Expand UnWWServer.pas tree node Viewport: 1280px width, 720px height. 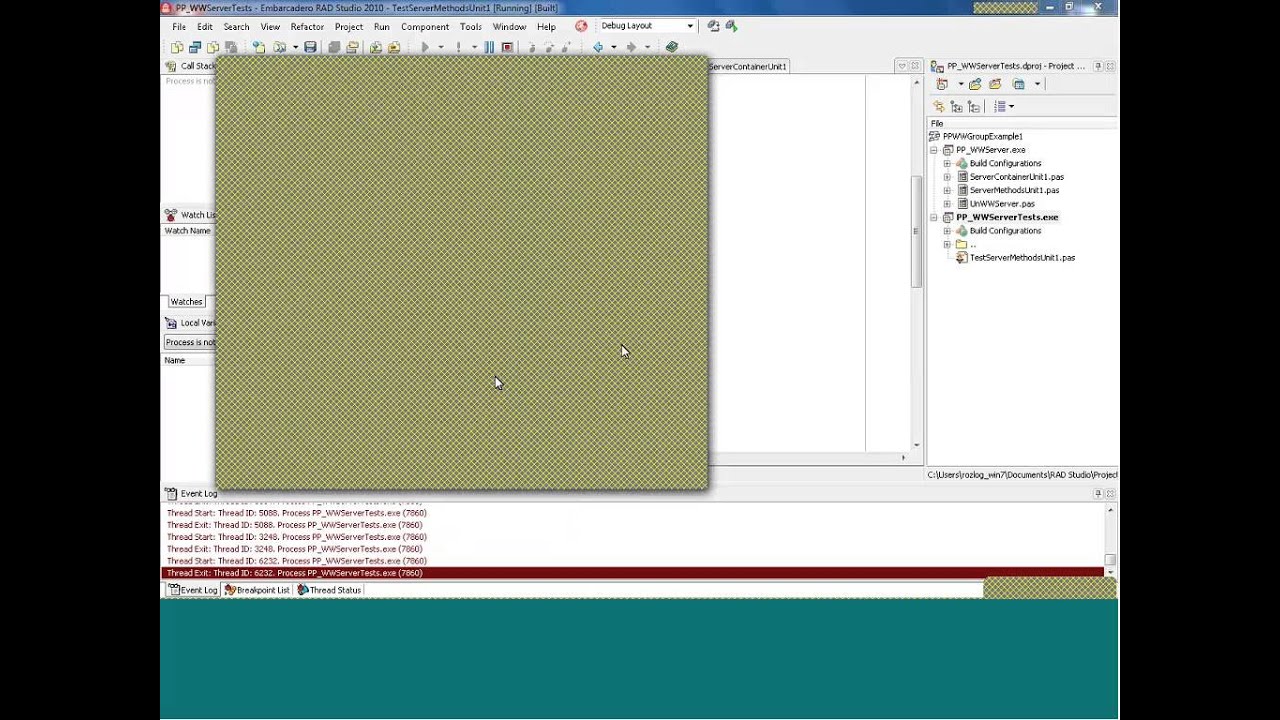[x=947, y=204]
